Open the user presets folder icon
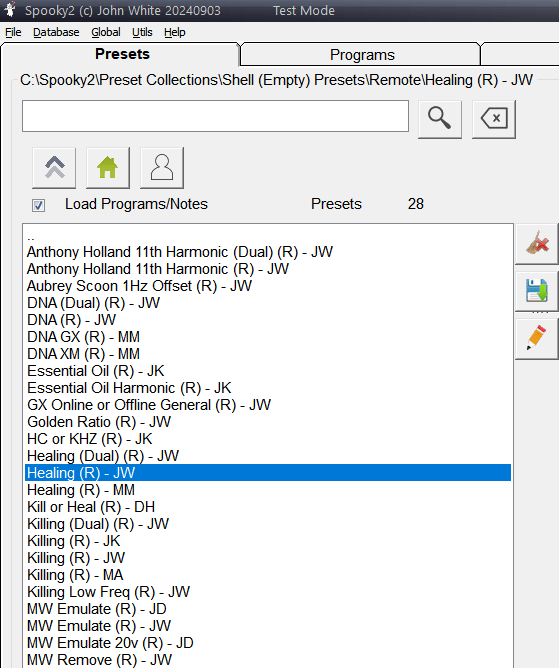The width and height of the screenshot is (559, 668). pyautogui.click(x=162, y=168)
